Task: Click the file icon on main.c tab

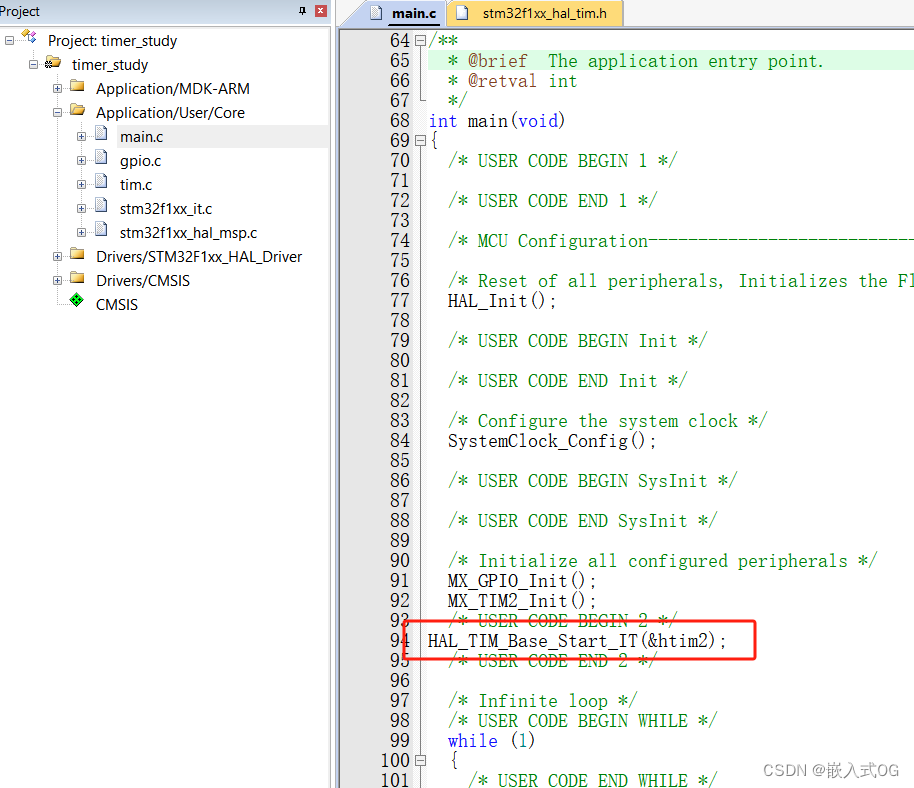Action: (x=377, y=13)
